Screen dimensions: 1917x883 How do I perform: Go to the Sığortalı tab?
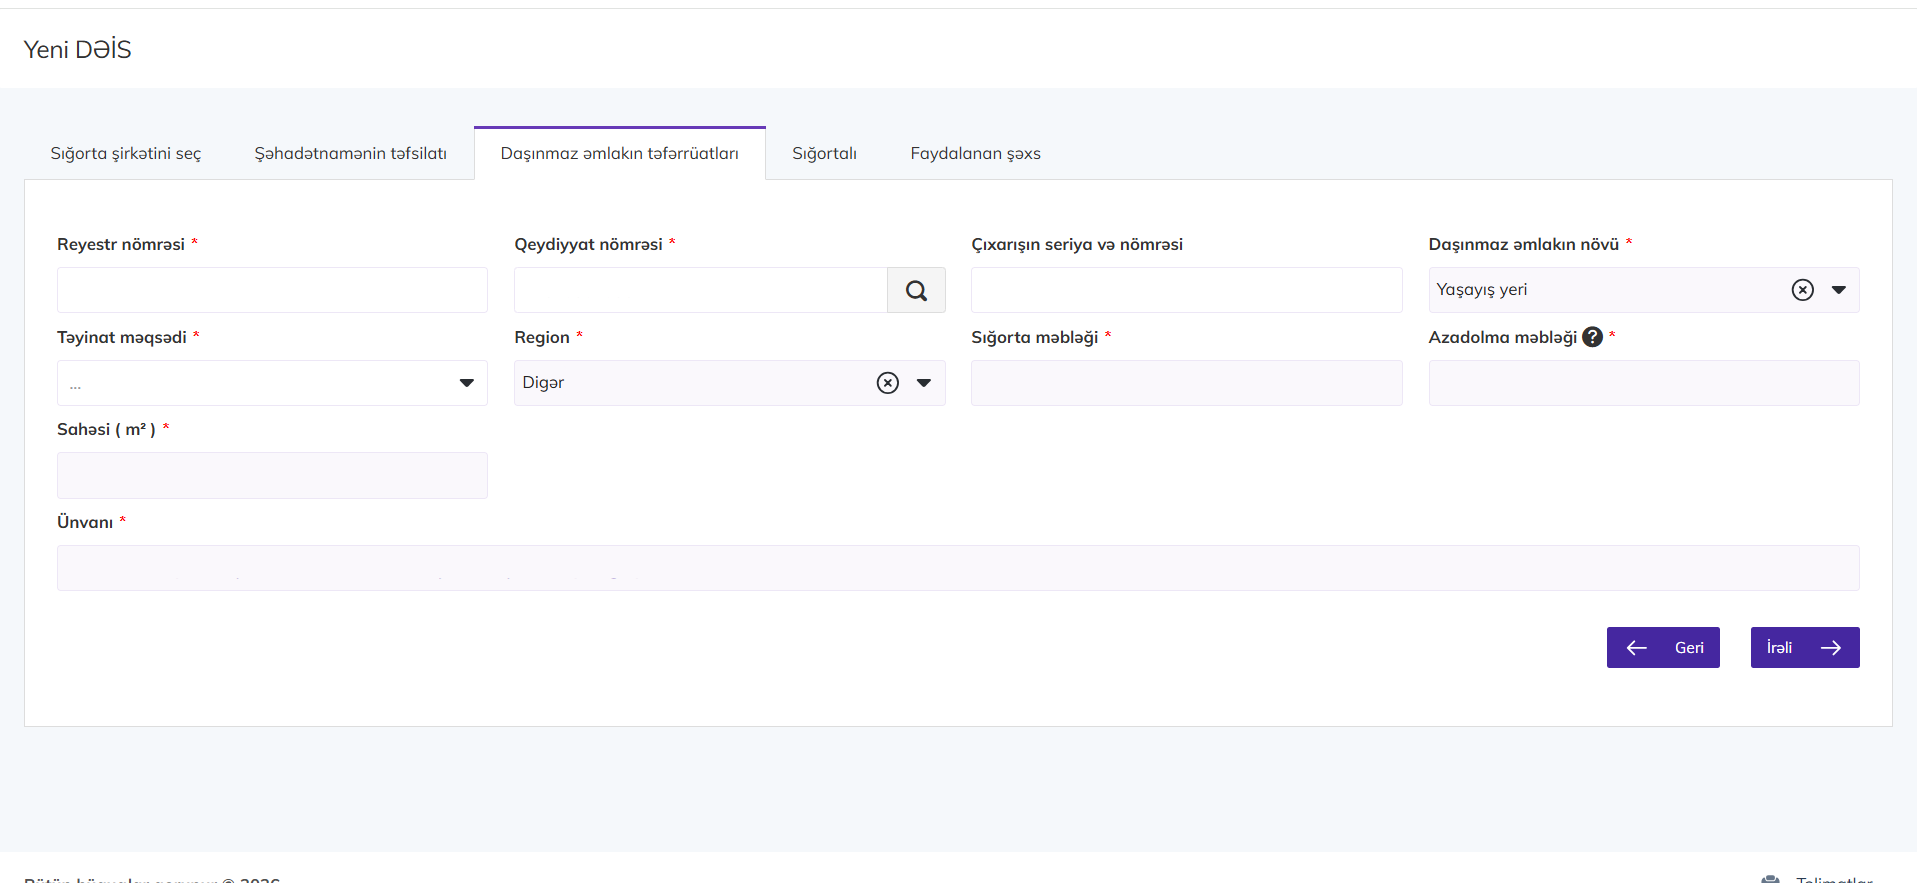(824, 153)
